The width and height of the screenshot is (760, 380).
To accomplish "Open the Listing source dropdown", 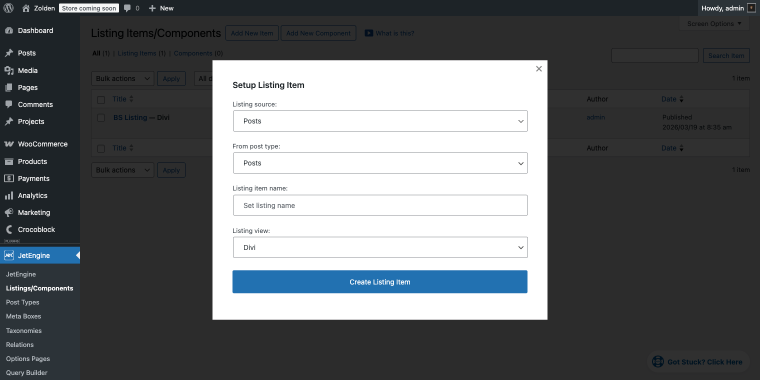I will 380,121.
